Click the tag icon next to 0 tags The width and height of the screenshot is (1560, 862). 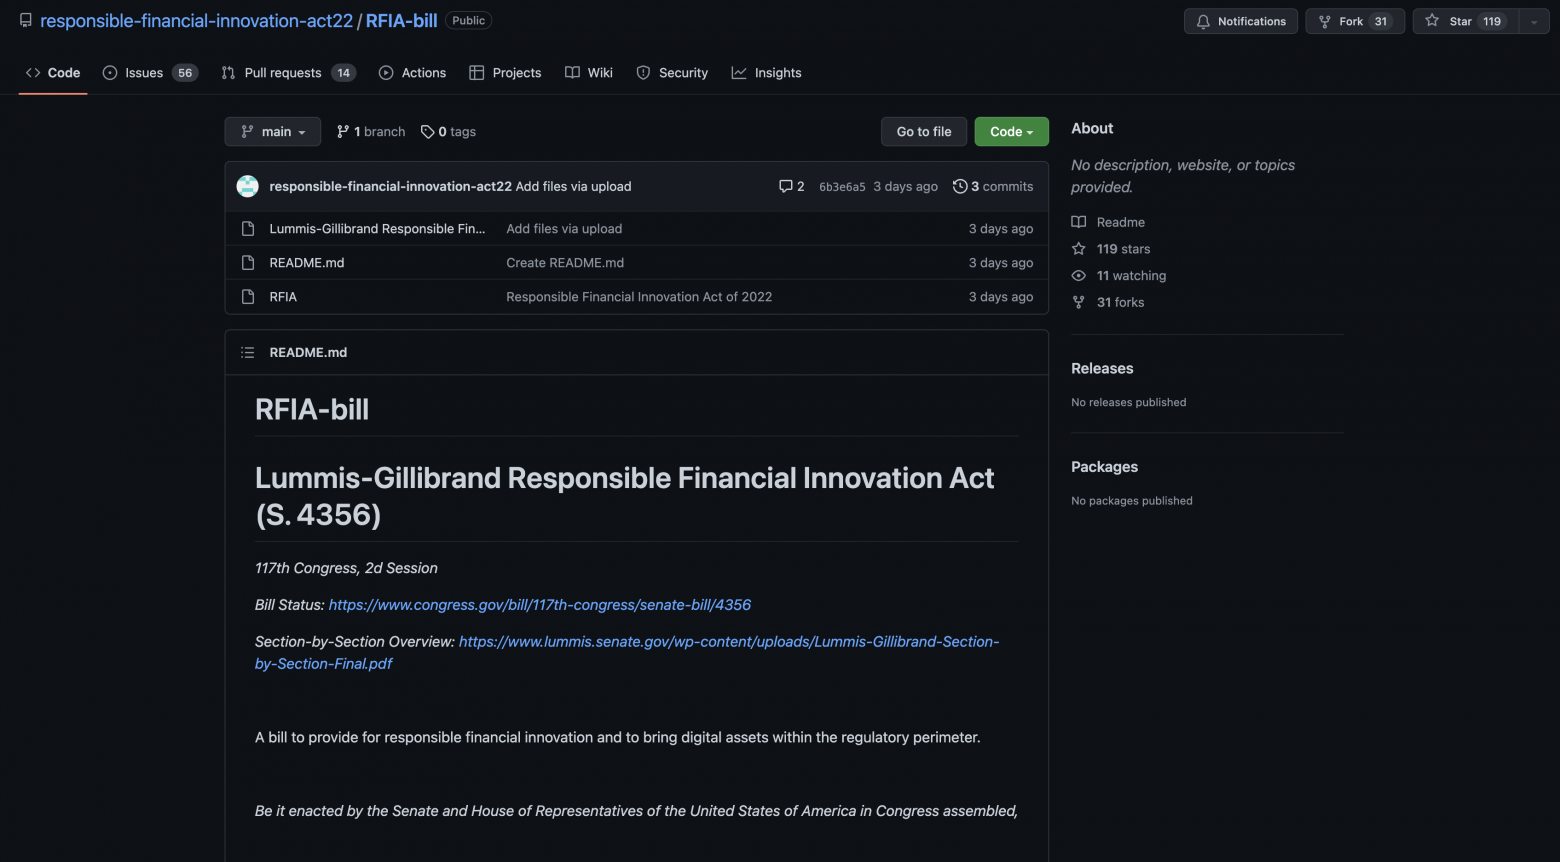[427, 132]
